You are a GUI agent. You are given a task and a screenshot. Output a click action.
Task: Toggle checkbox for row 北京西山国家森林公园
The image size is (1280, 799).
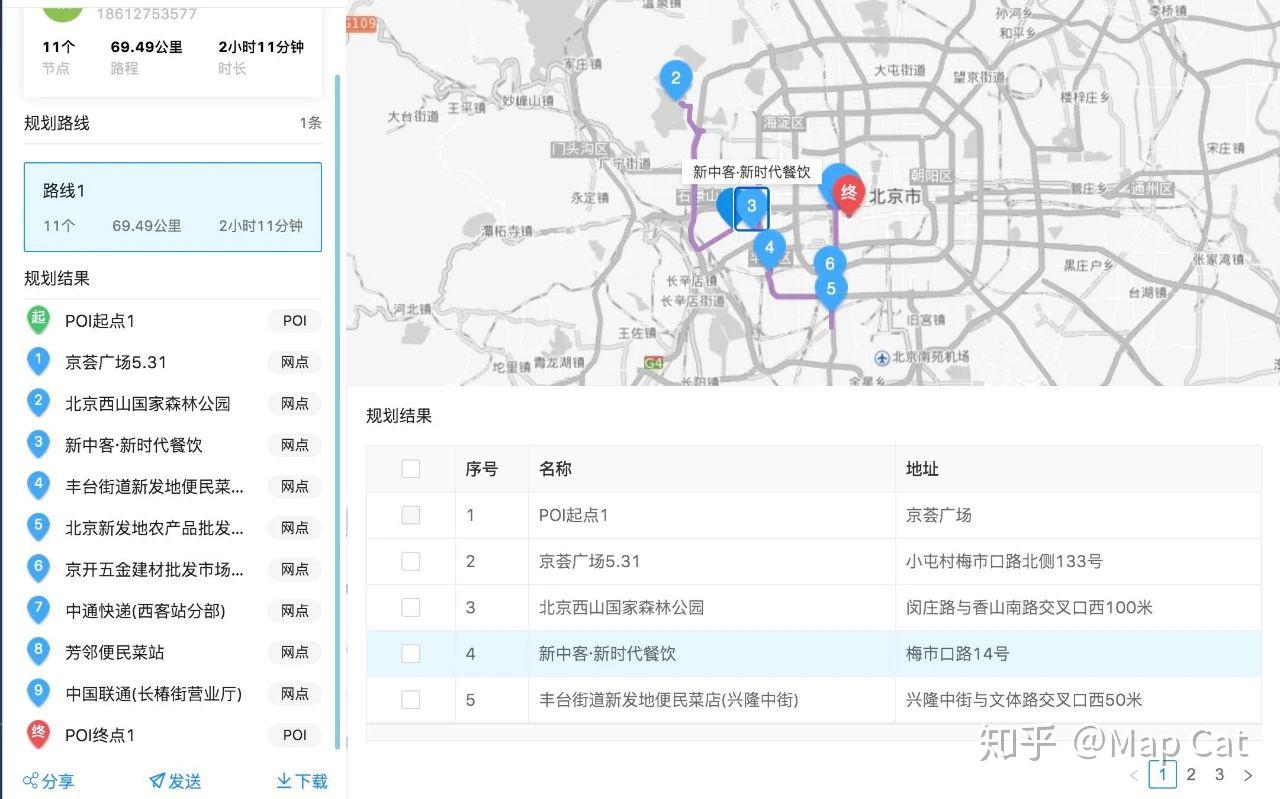tap(410, 607)
